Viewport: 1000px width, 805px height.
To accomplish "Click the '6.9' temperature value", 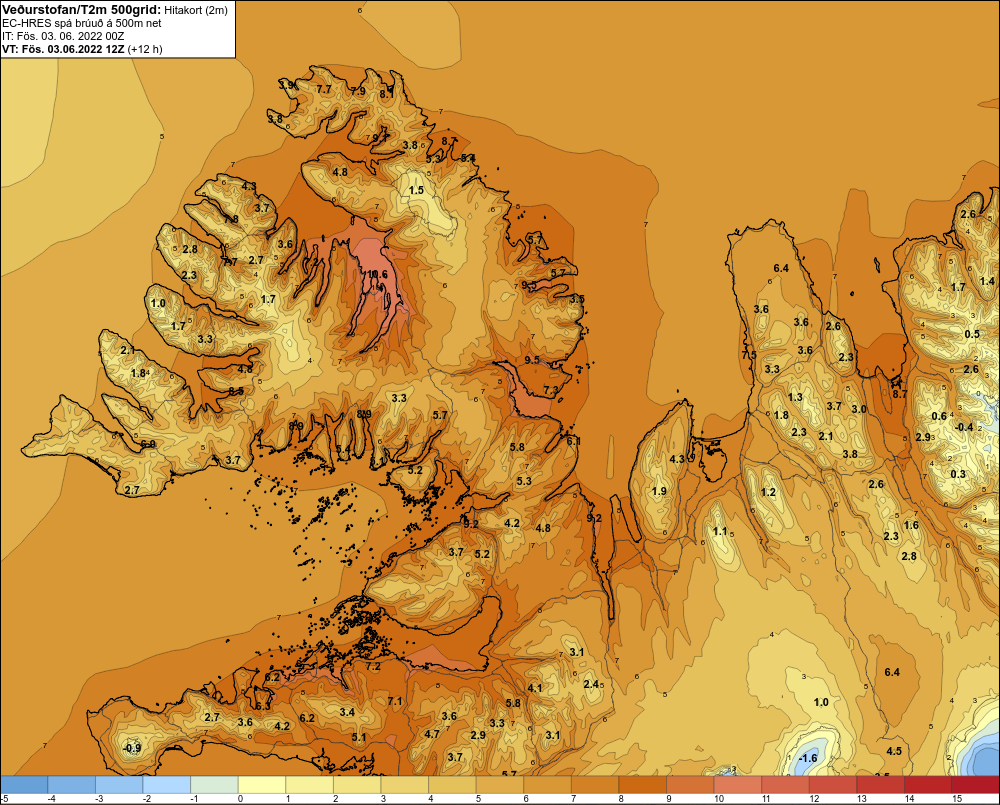I will 148,444.
